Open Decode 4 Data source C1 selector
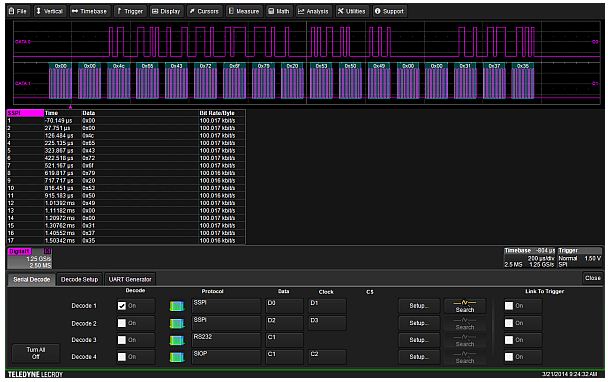The width and height of the screenshot is (608, 382). coord(284,357)
